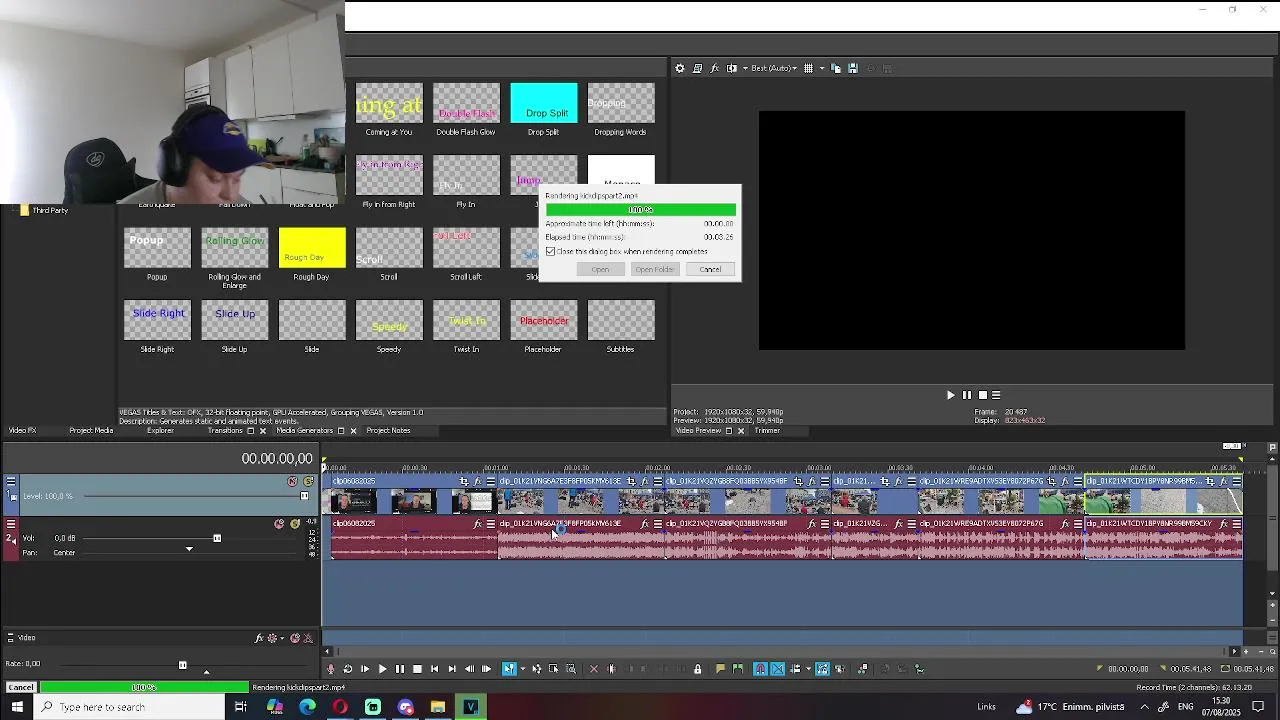Toggle Automatic Crossfades icon
Viewport: 1280px width, 720px height.
[778, 669]
